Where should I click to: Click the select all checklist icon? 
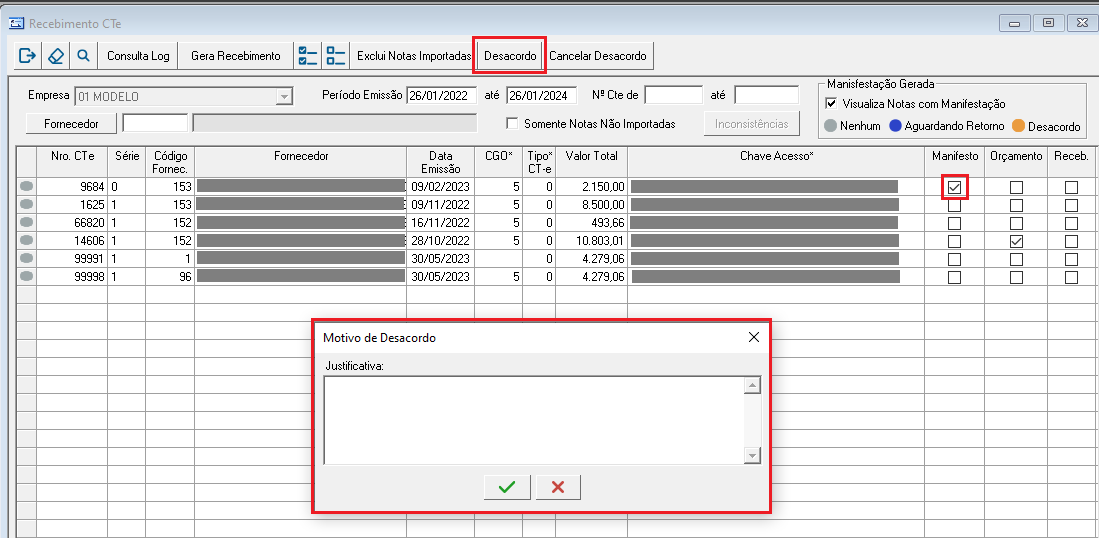[308, 55]
